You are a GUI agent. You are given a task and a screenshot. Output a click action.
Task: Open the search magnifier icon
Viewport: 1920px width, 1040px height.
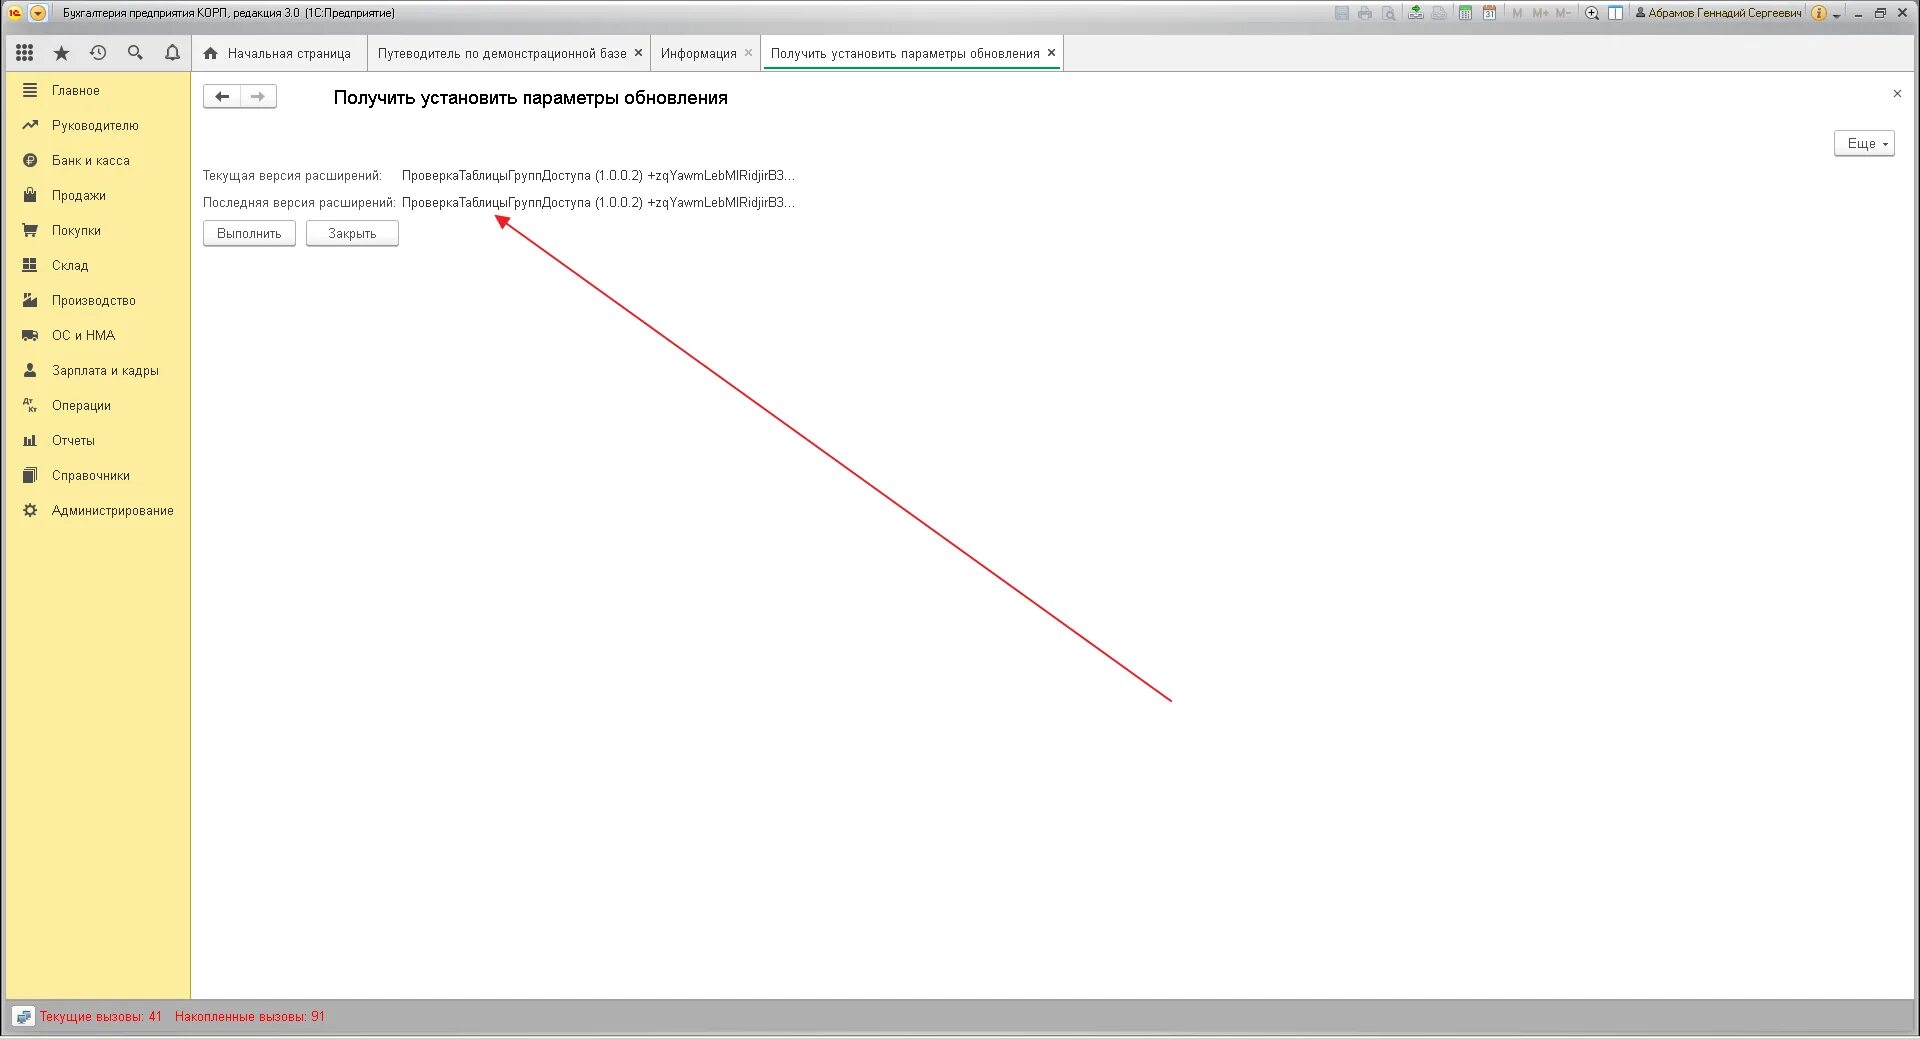click(x=135, y=53)
